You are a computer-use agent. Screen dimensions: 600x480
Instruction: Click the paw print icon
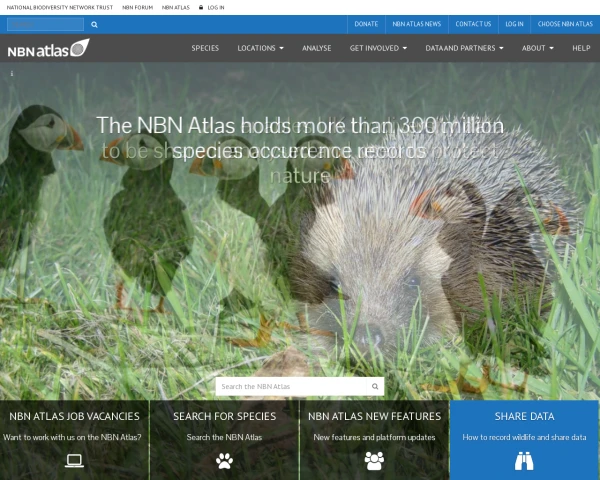(x=224, y=461)
